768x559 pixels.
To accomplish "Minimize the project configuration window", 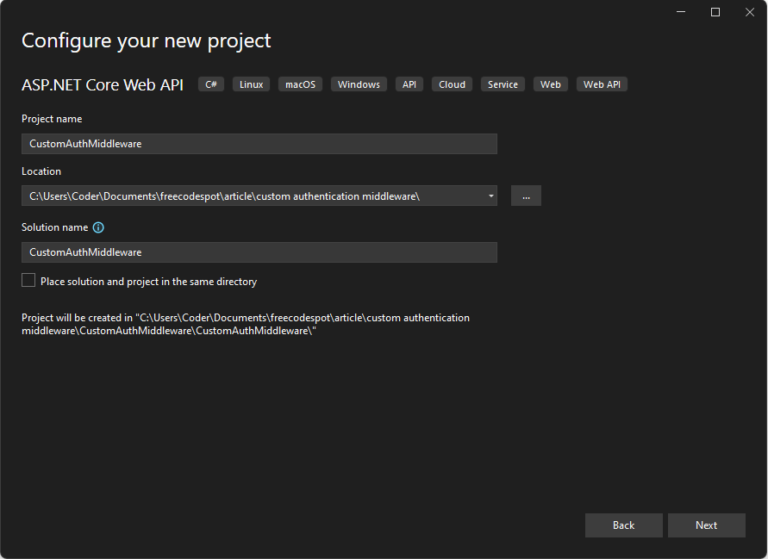I will pyautogui.click(x=681, y=12).
